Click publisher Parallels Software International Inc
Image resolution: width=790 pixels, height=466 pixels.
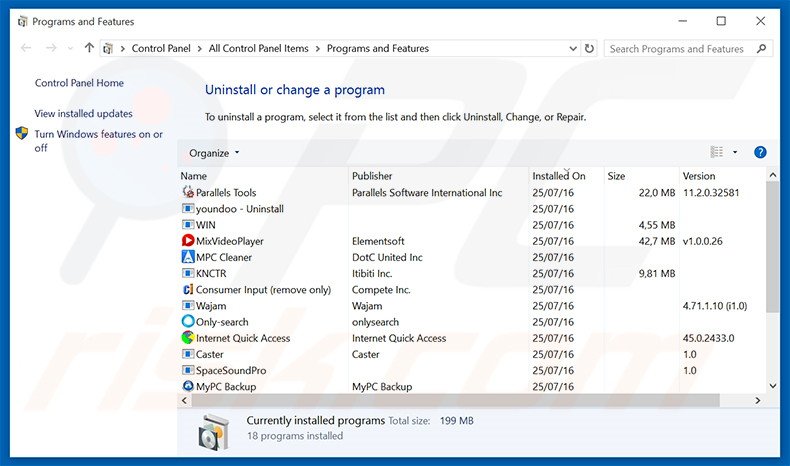point(427,192)
